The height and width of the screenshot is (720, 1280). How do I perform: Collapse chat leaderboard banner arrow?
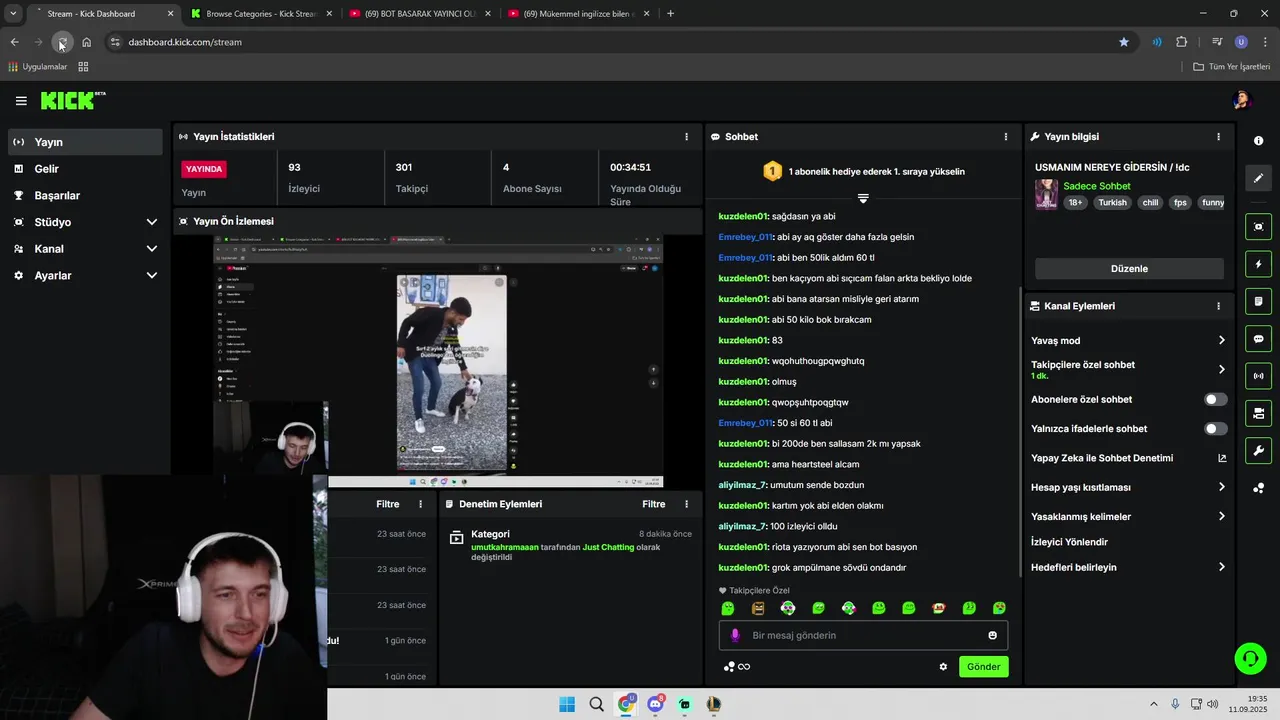[863, 198]
